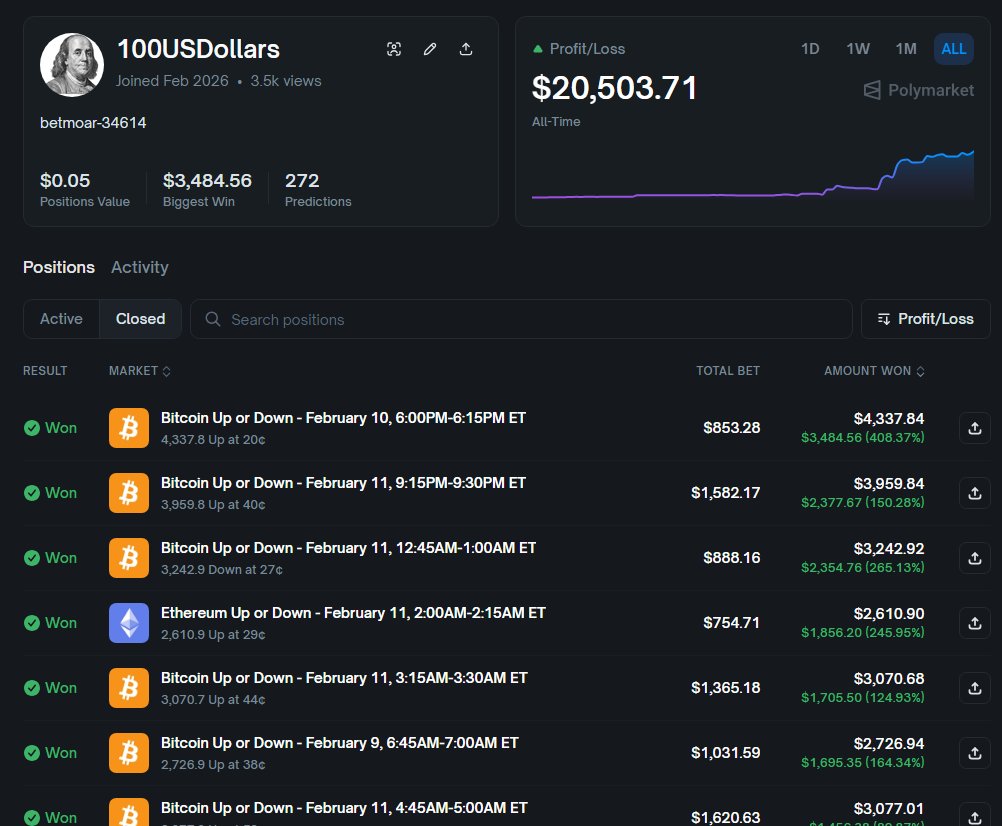Click the green Won check on Ethereum row
This screenshot has height=826, width=1002.
[31, 623]
